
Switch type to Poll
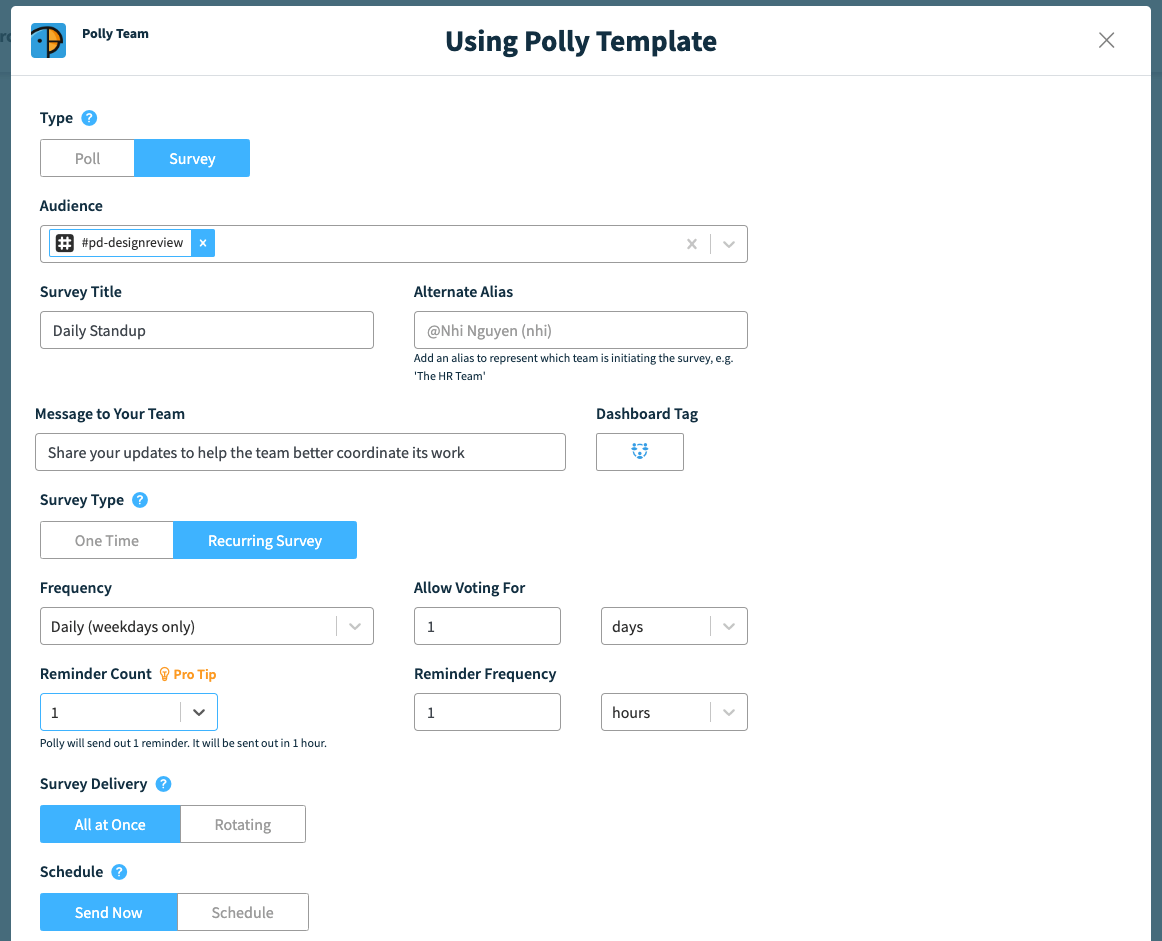click(x=87, y=158)
